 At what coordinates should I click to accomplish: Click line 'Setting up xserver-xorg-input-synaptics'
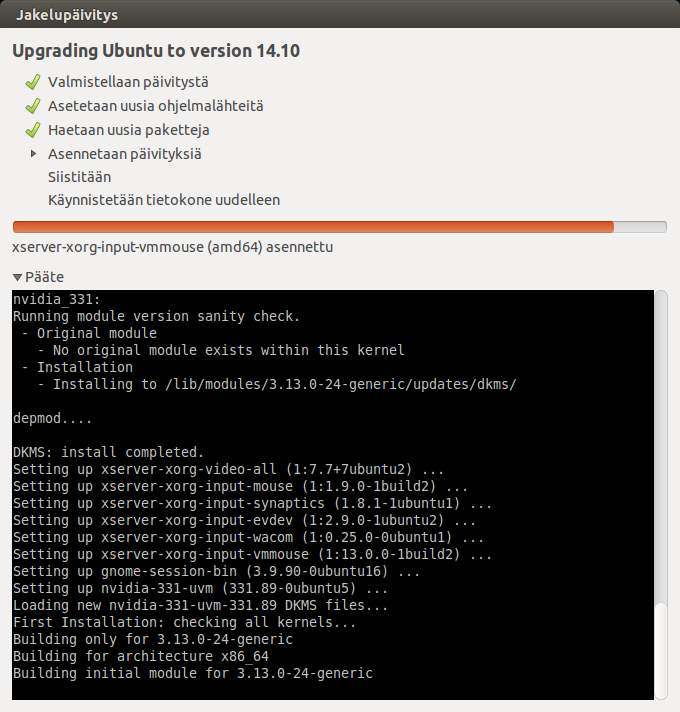(252, 503)
